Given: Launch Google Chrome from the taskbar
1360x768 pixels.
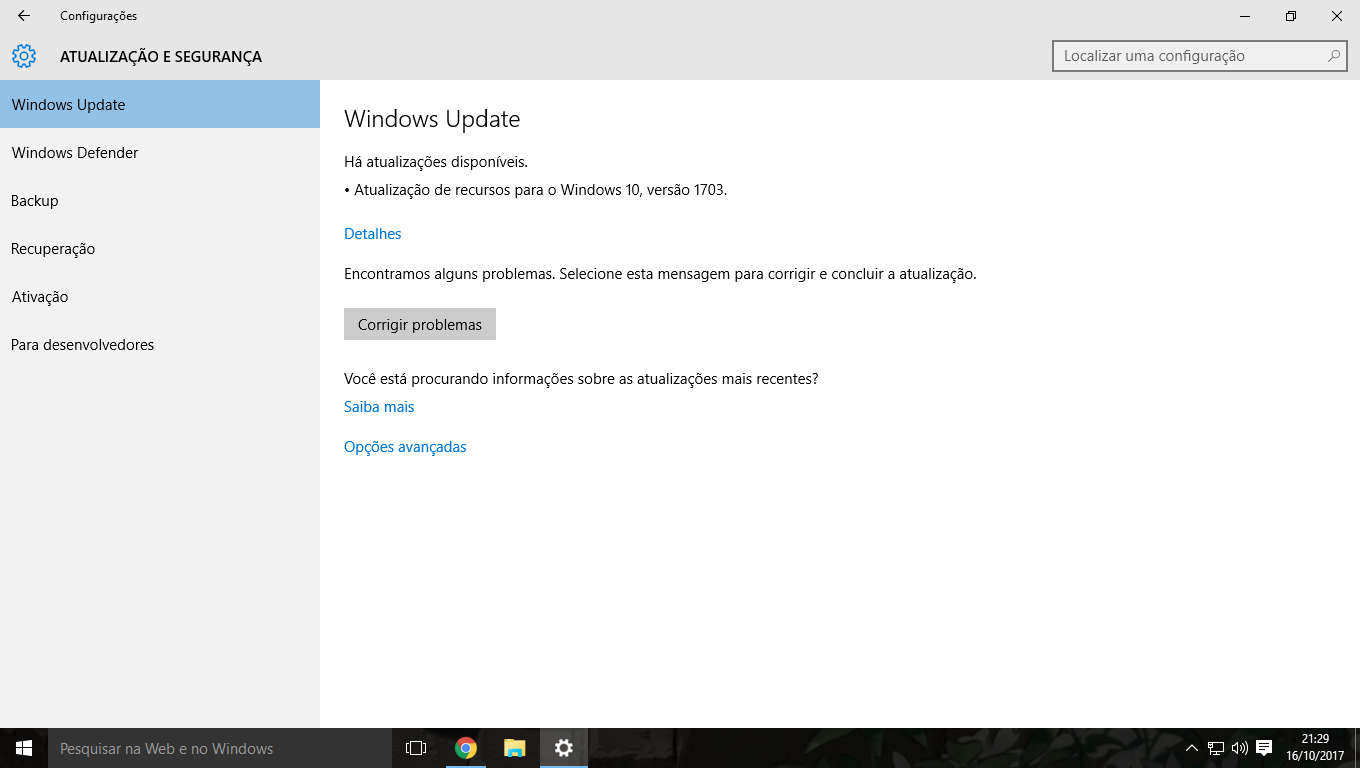Looking at the screenshot, I should point(465,748).
